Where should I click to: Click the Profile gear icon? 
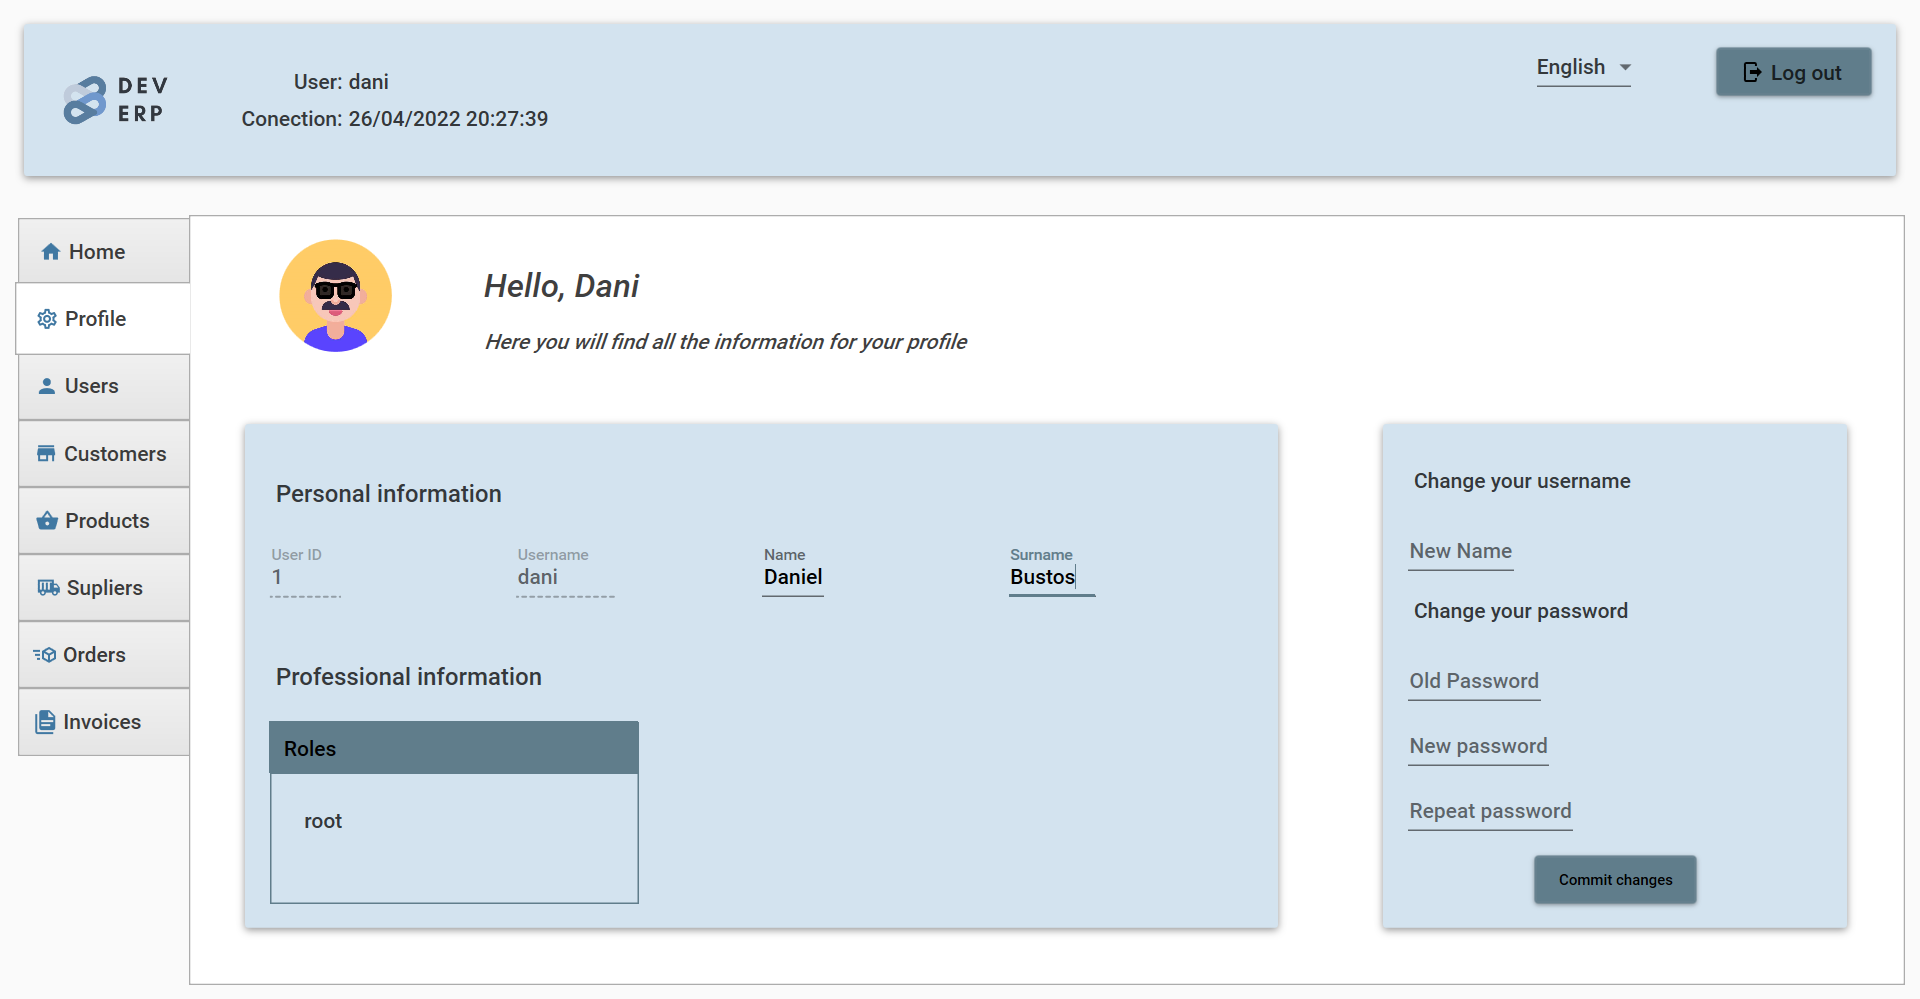tap(46, 318)
